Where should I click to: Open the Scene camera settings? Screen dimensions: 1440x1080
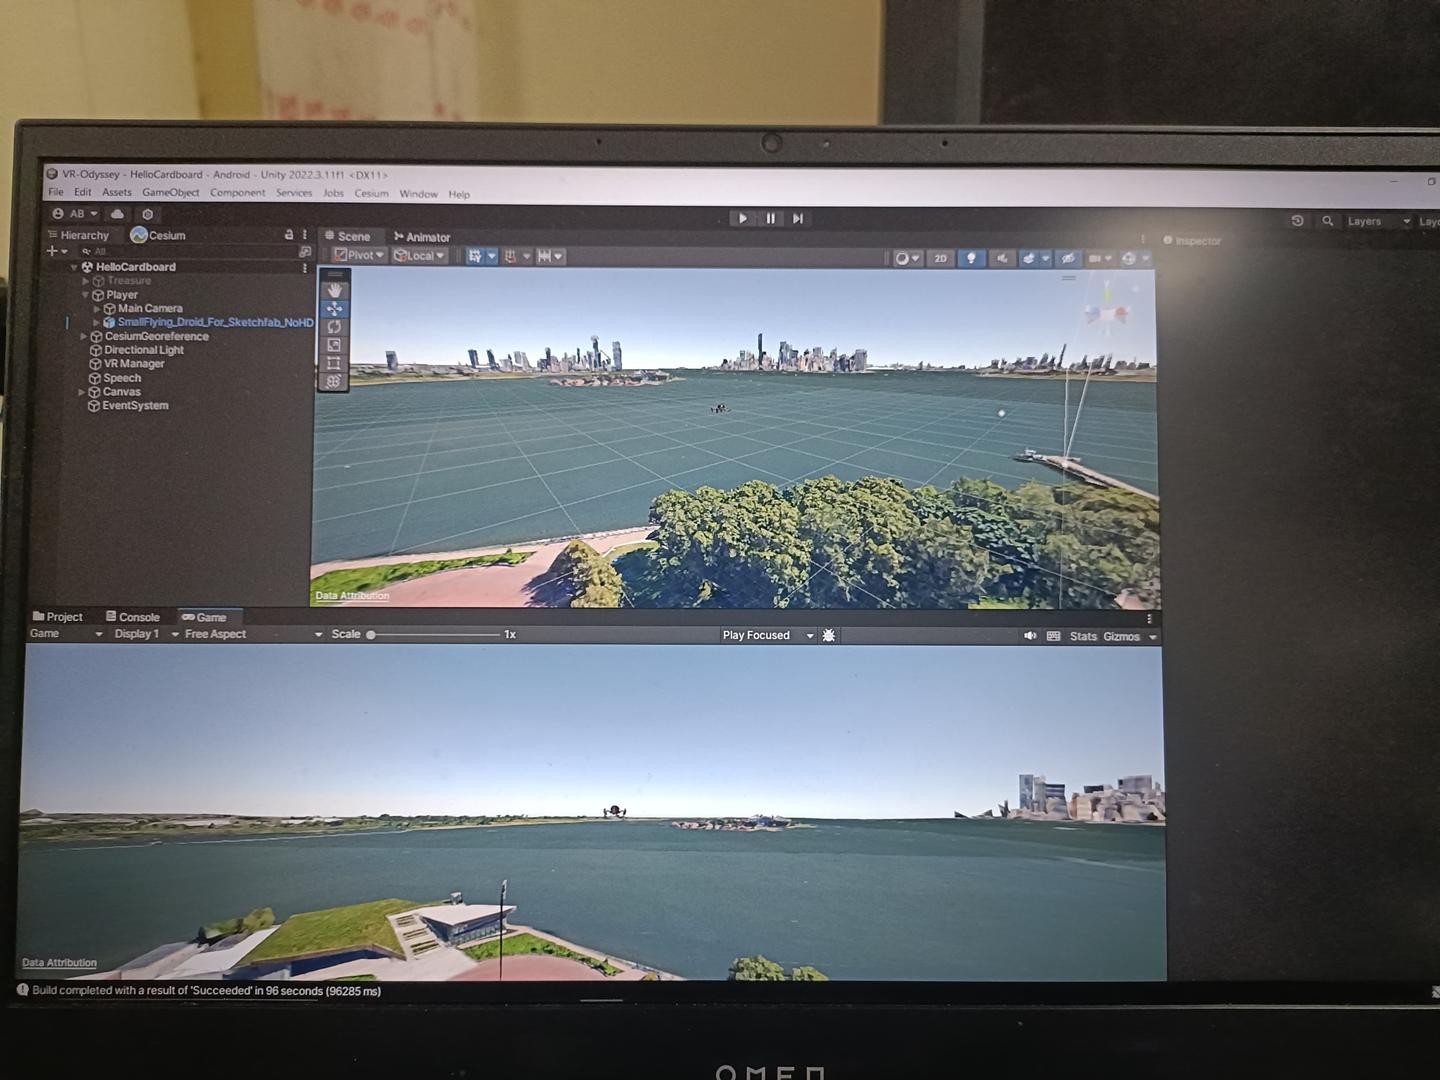(x=1100, y=258)
